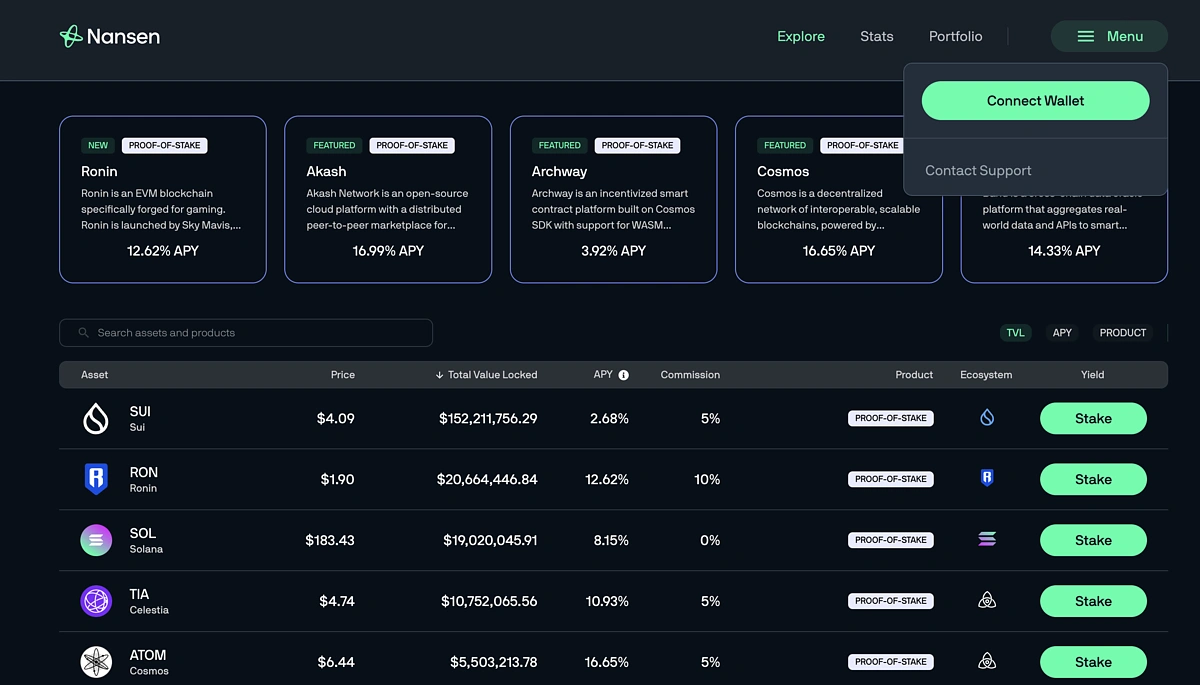
Task: Click the 10% commission value for RON
Action: pos(707,479)
